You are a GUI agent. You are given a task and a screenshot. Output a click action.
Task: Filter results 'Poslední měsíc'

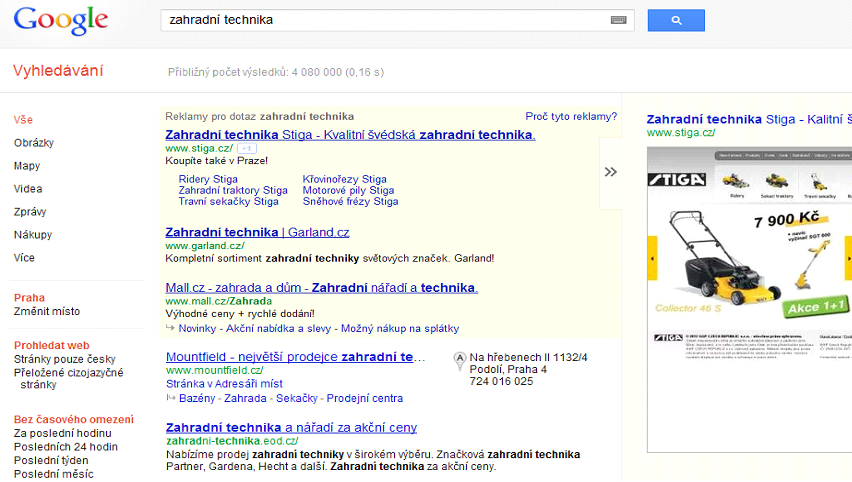coord(54,474)
